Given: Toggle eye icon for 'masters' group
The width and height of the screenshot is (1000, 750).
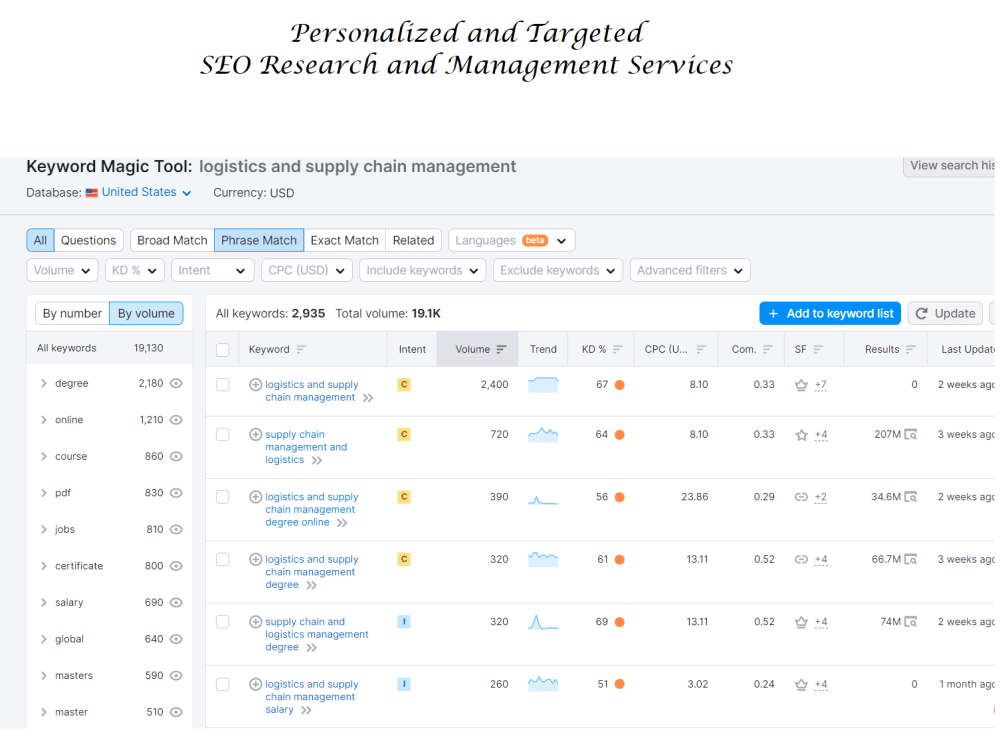Looking at the screenshot, I should coord(176,675).
